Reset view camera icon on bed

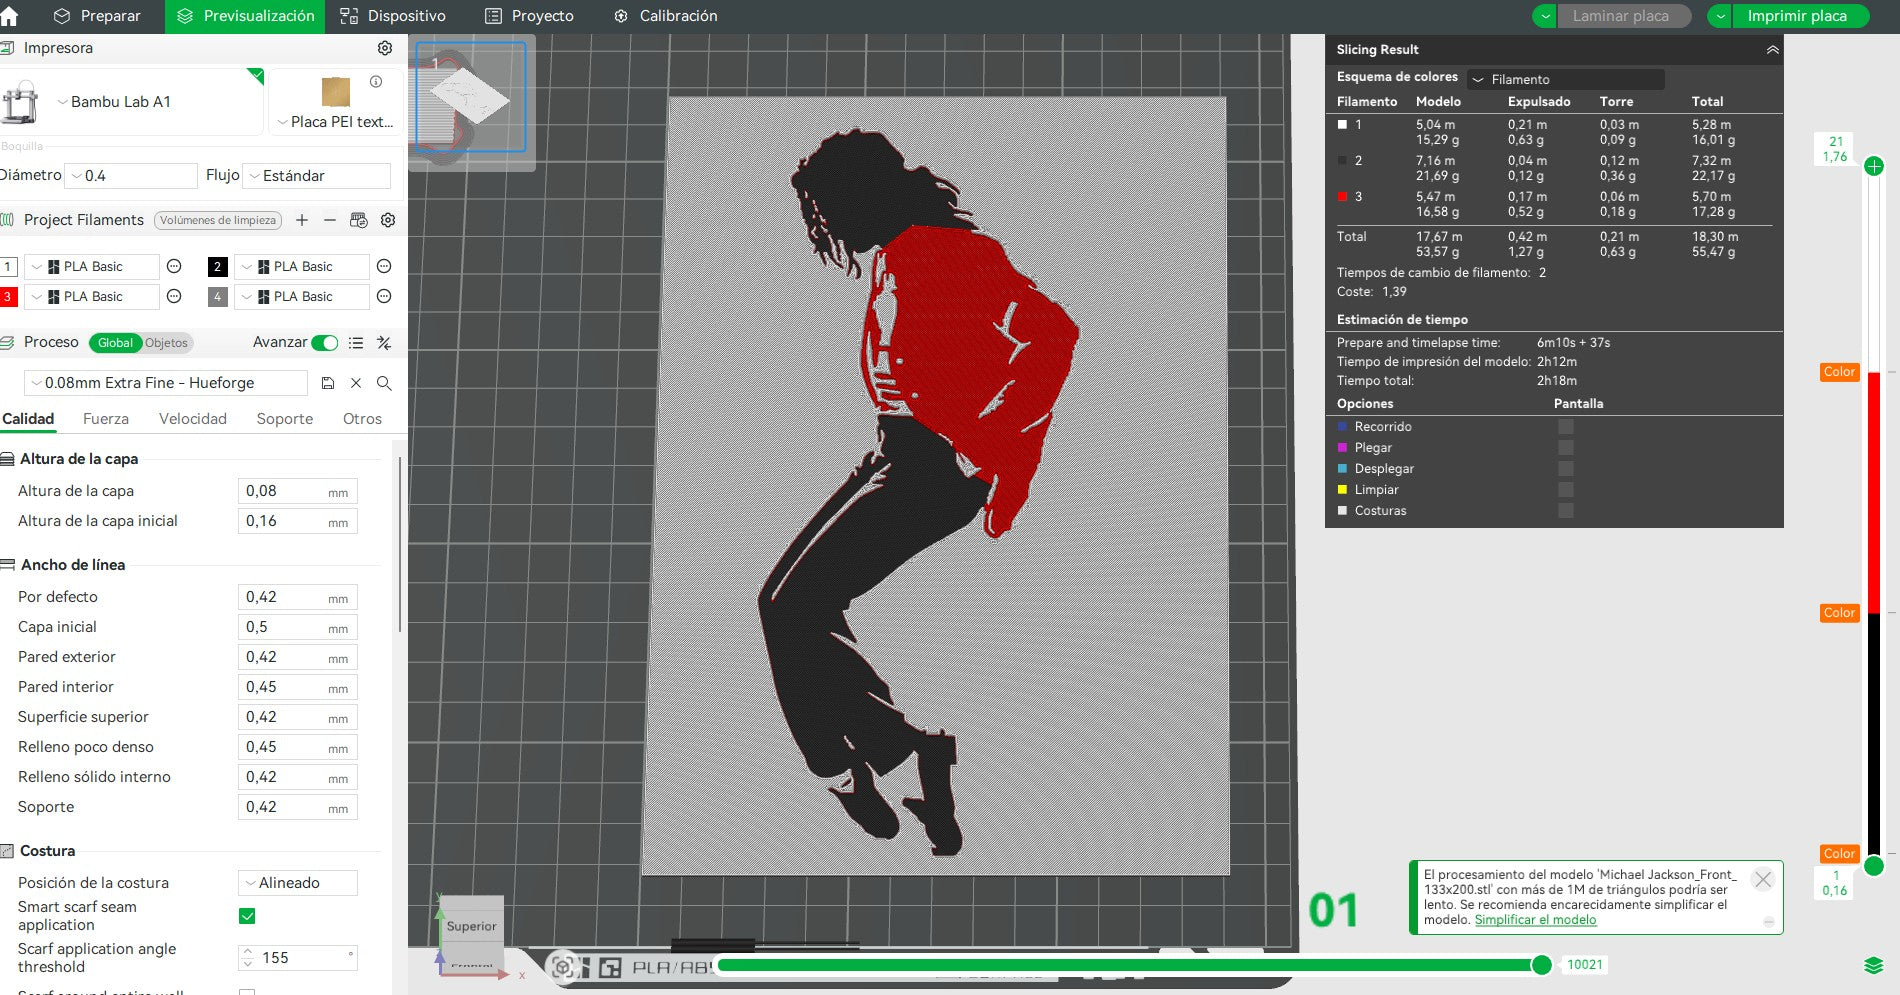click(x=563, y=967)
